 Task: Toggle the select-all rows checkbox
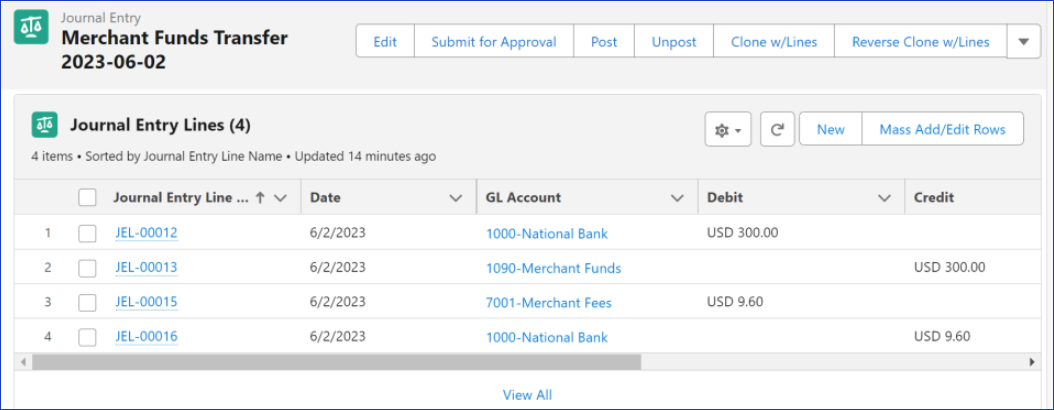[87, 198]
